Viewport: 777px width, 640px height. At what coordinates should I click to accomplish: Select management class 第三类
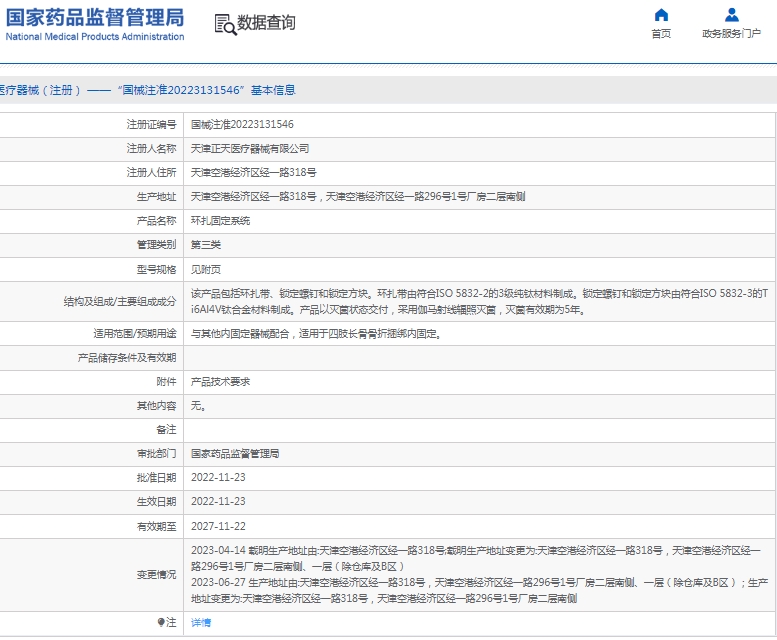pos(206,245)
